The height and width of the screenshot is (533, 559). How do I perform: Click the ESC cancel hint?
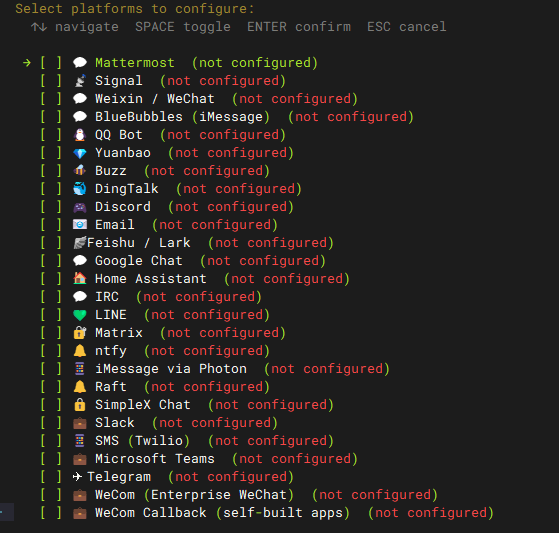tap(406, 27)
